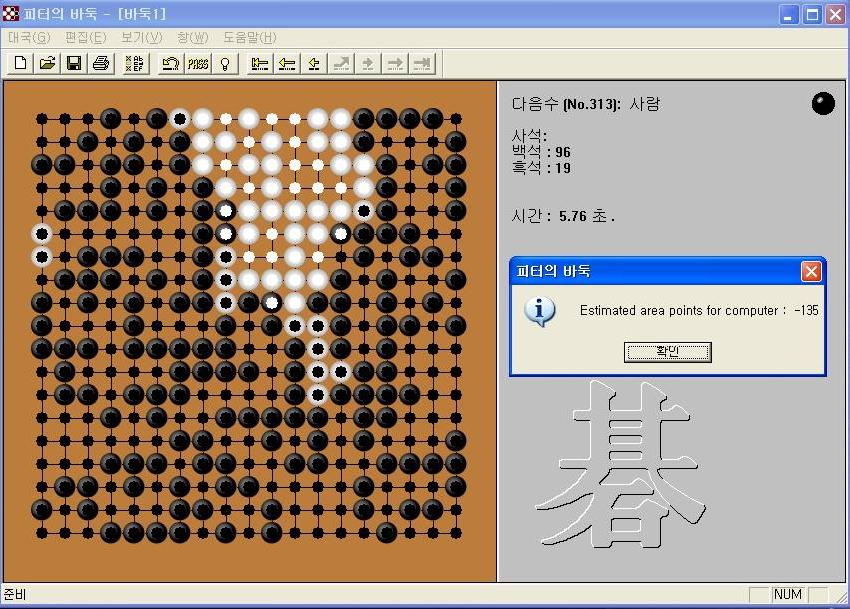850x609 pixels.
Task: Click the New game toolbar icon
Action: pyautogui.click(x=20, y=64)
